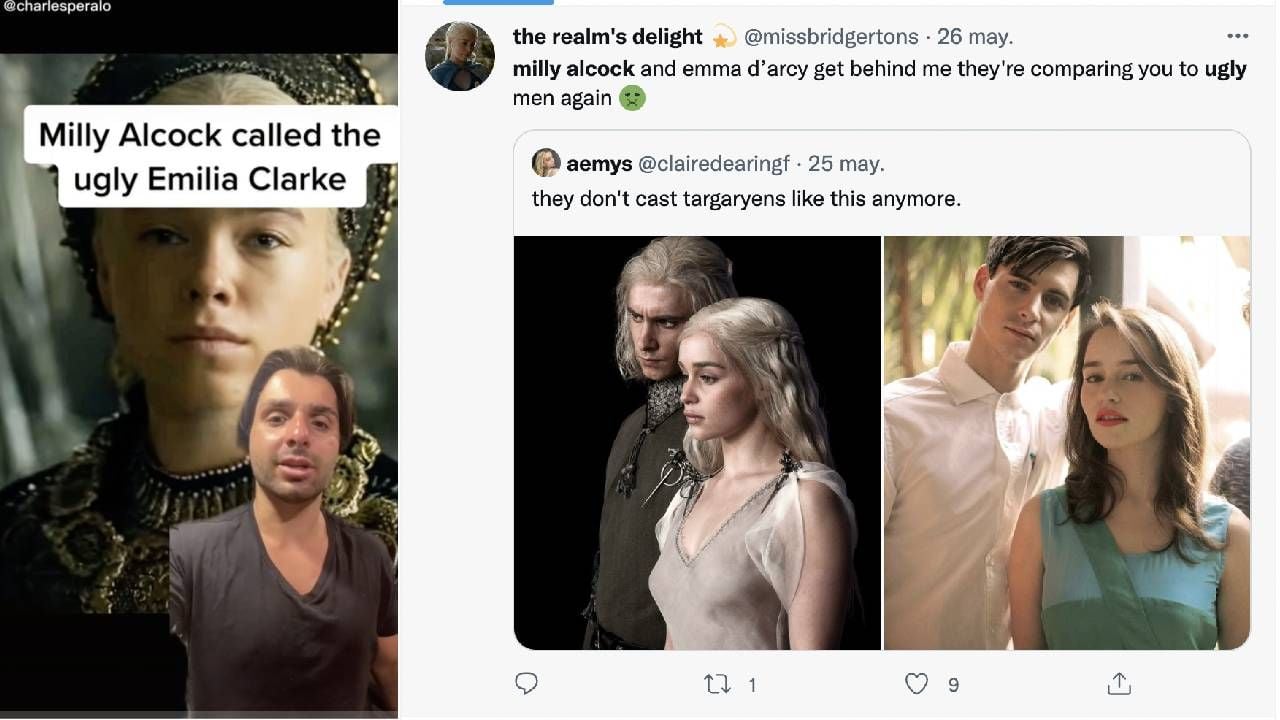1280x720 pixels.
Task: Open the quoted tweet's dark-background left photo
Action: point(697,442)
